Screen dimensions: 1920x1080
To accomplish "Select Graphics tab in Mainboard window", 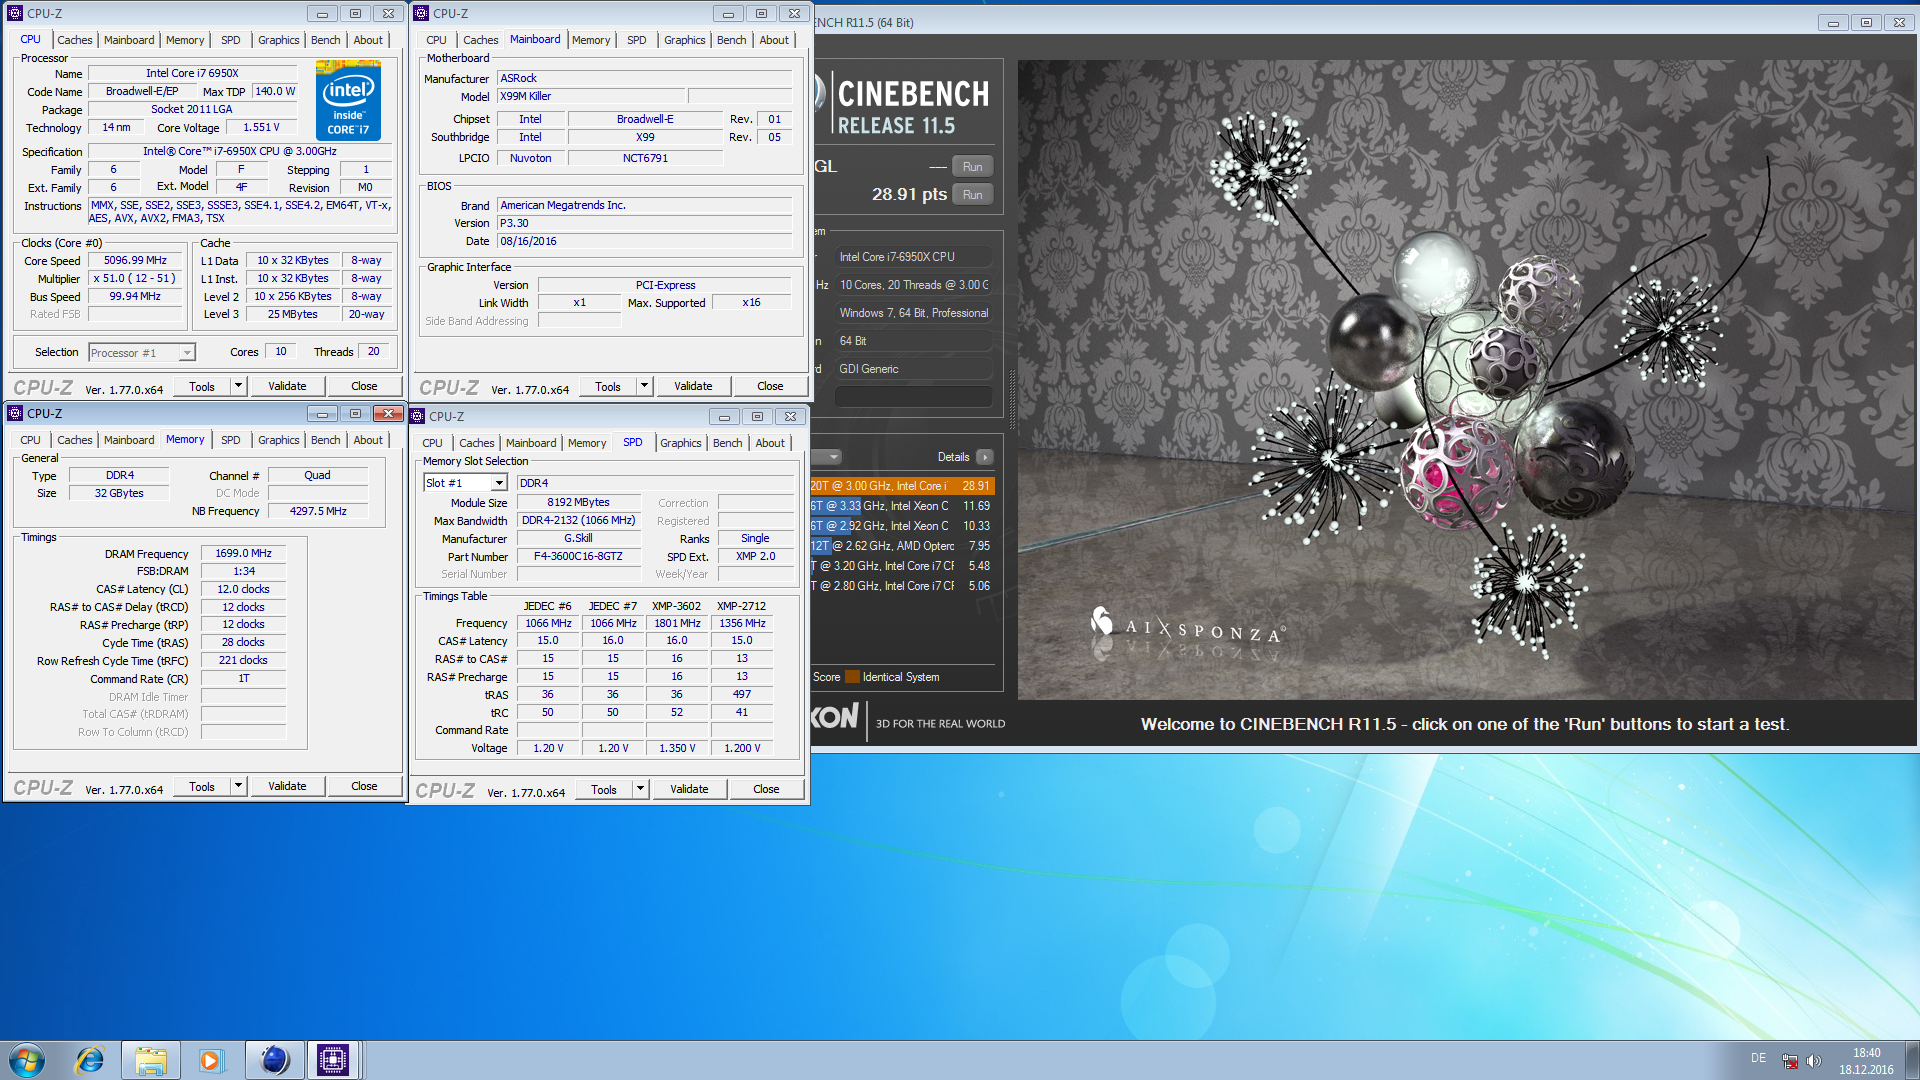I will (x=684, y=40).
